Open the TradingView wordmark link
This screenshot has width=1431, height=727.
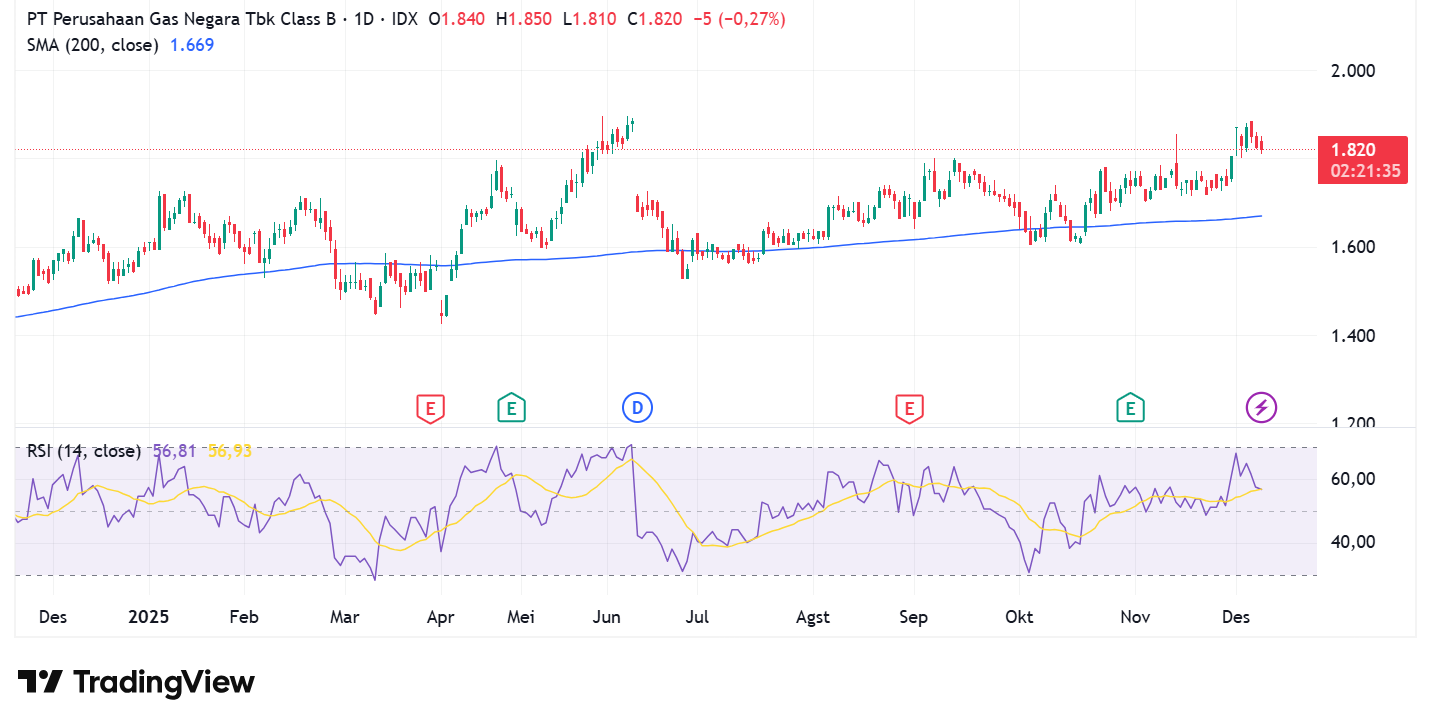164,683
